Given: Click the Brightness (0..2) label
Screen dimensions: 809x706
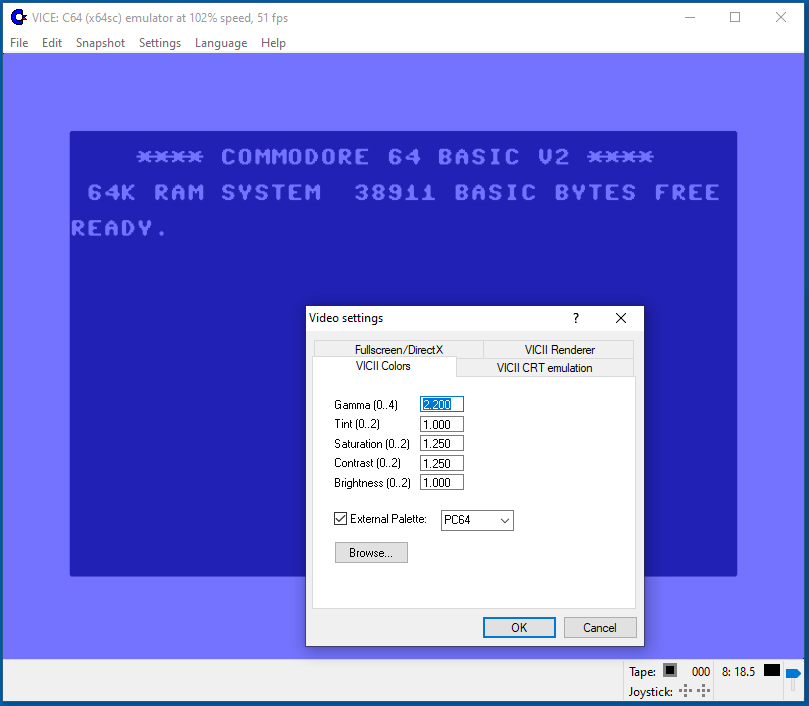Looking at the screenshot, I should [372, 483].
